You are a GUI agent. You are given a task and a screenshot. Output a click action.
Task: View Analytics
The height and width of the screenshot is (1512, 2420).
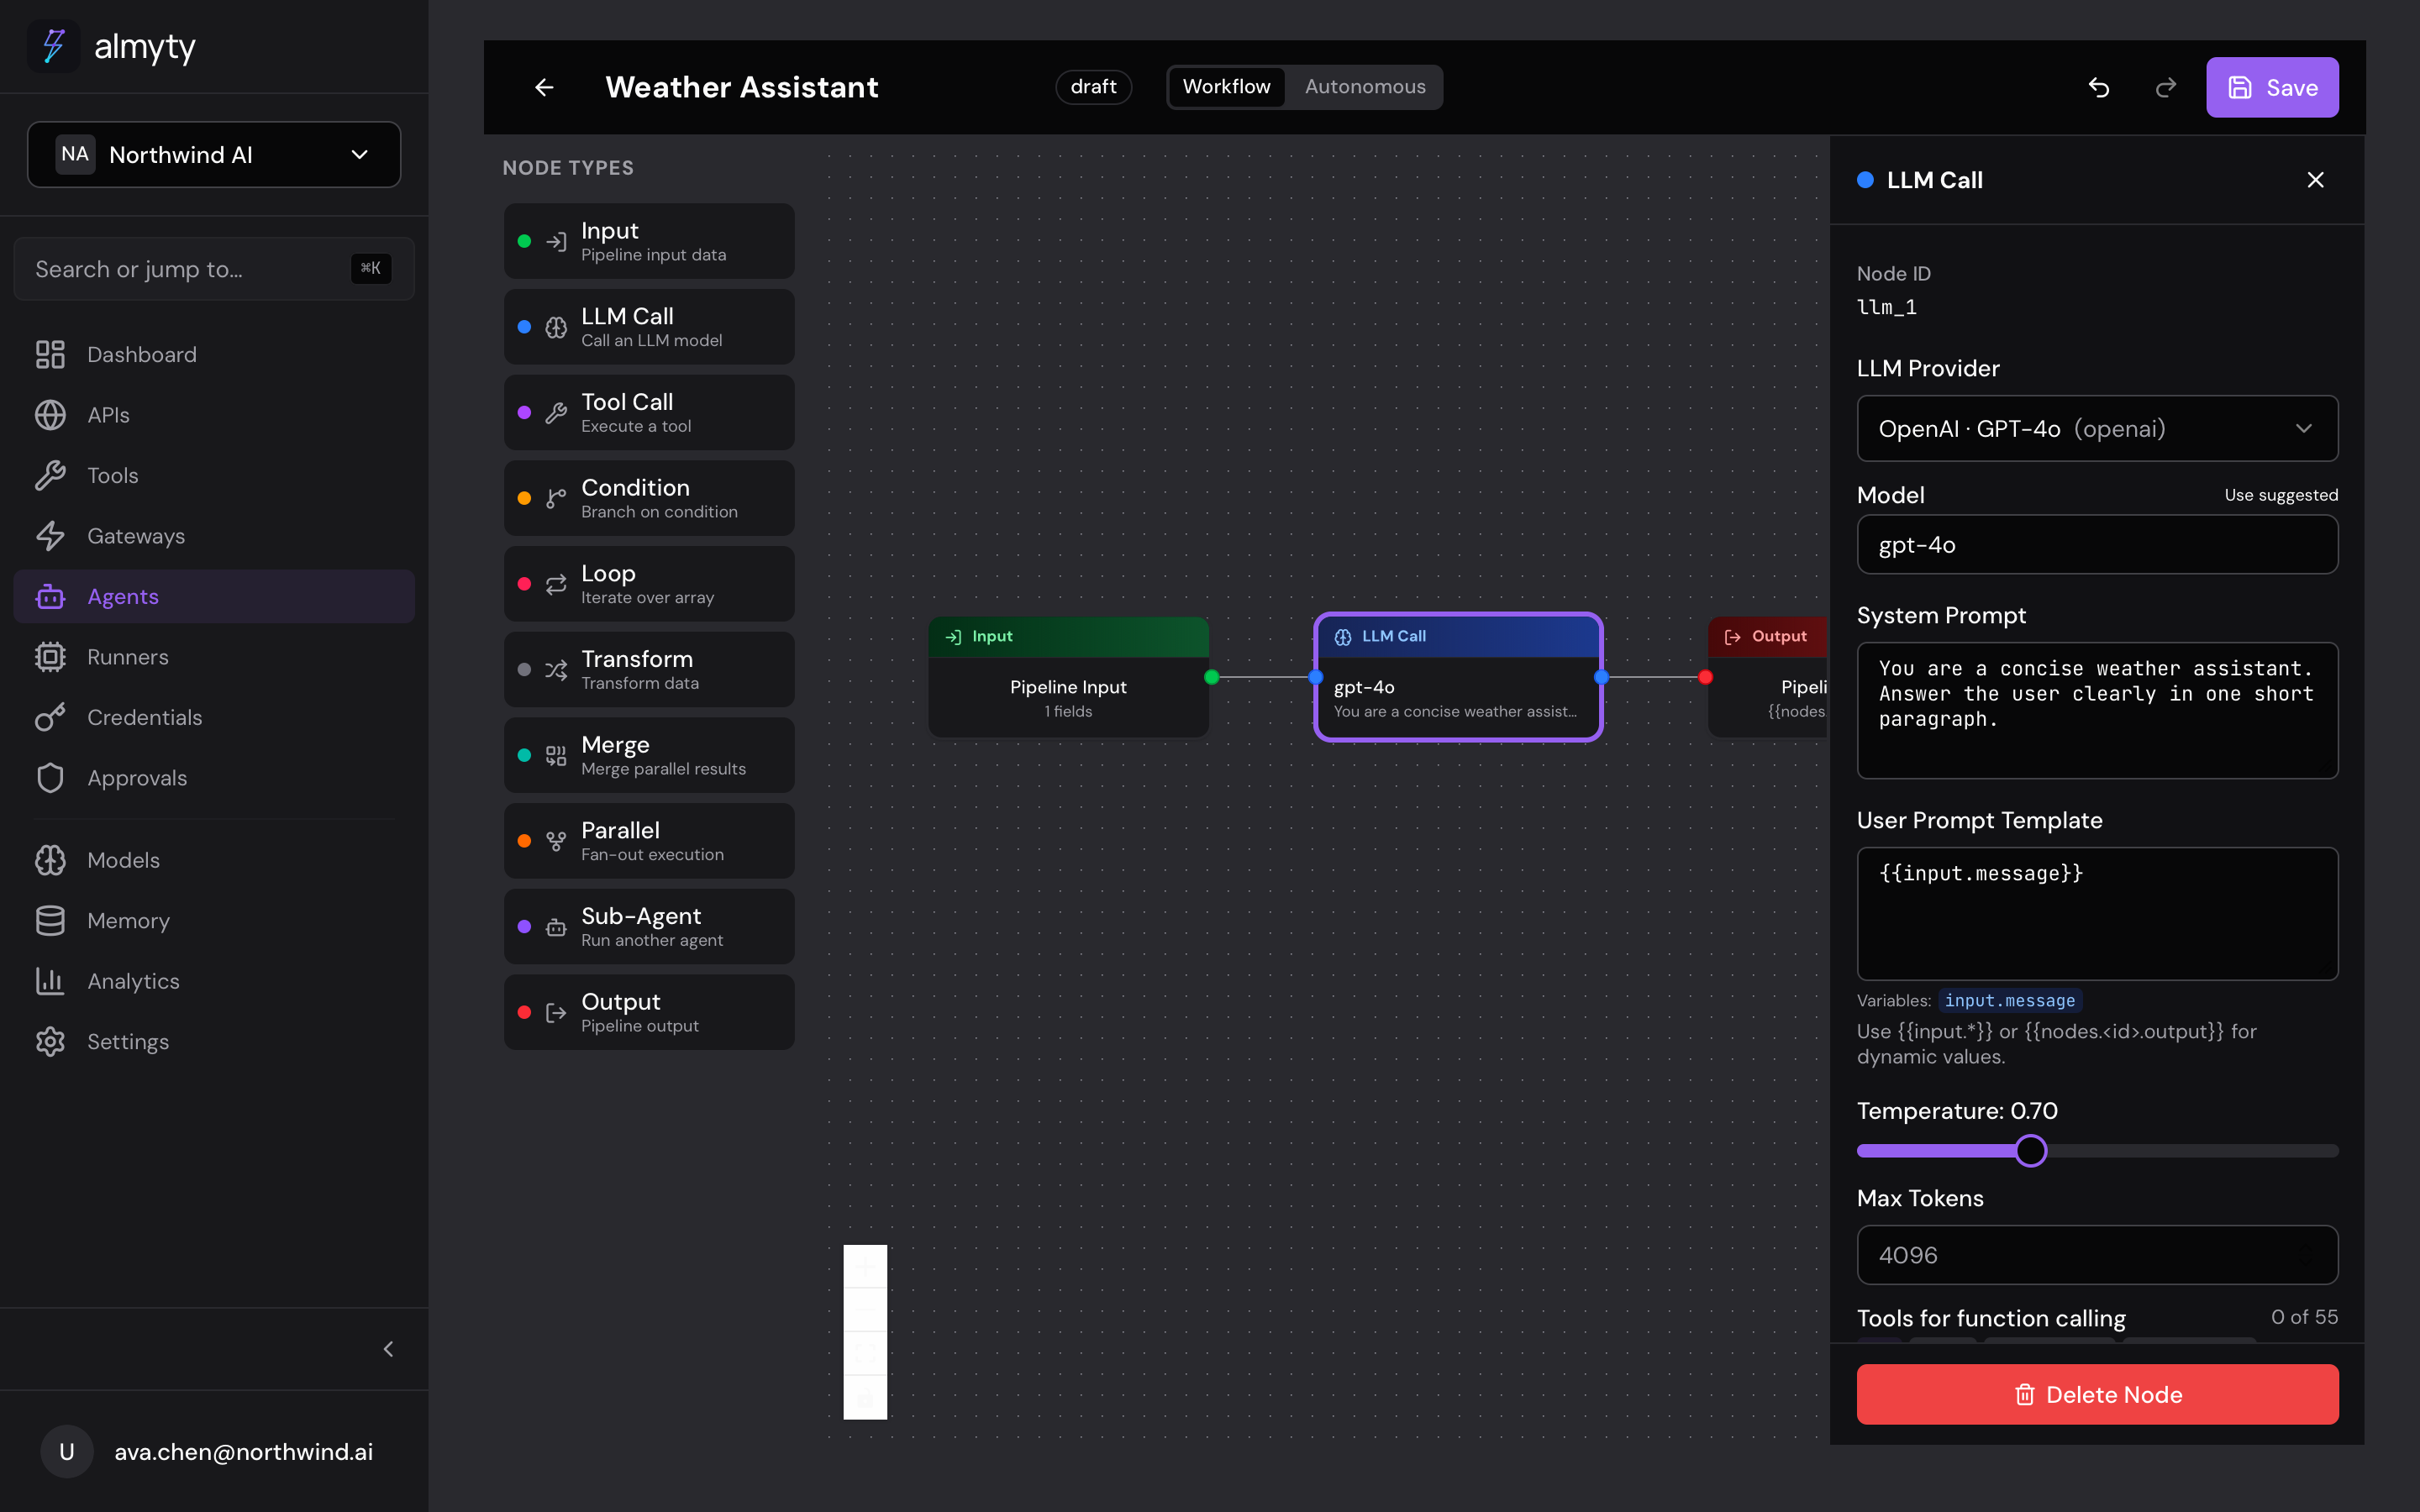tap(214, 981)
